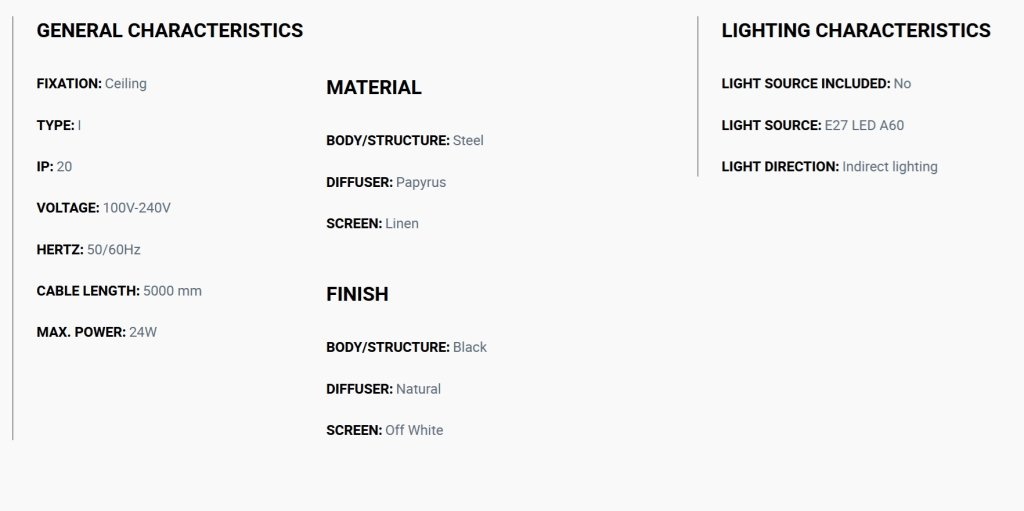The image size is (1024, 511).
Task: Click the Light Source E27 LED A60 text
Action: point(812,125)
